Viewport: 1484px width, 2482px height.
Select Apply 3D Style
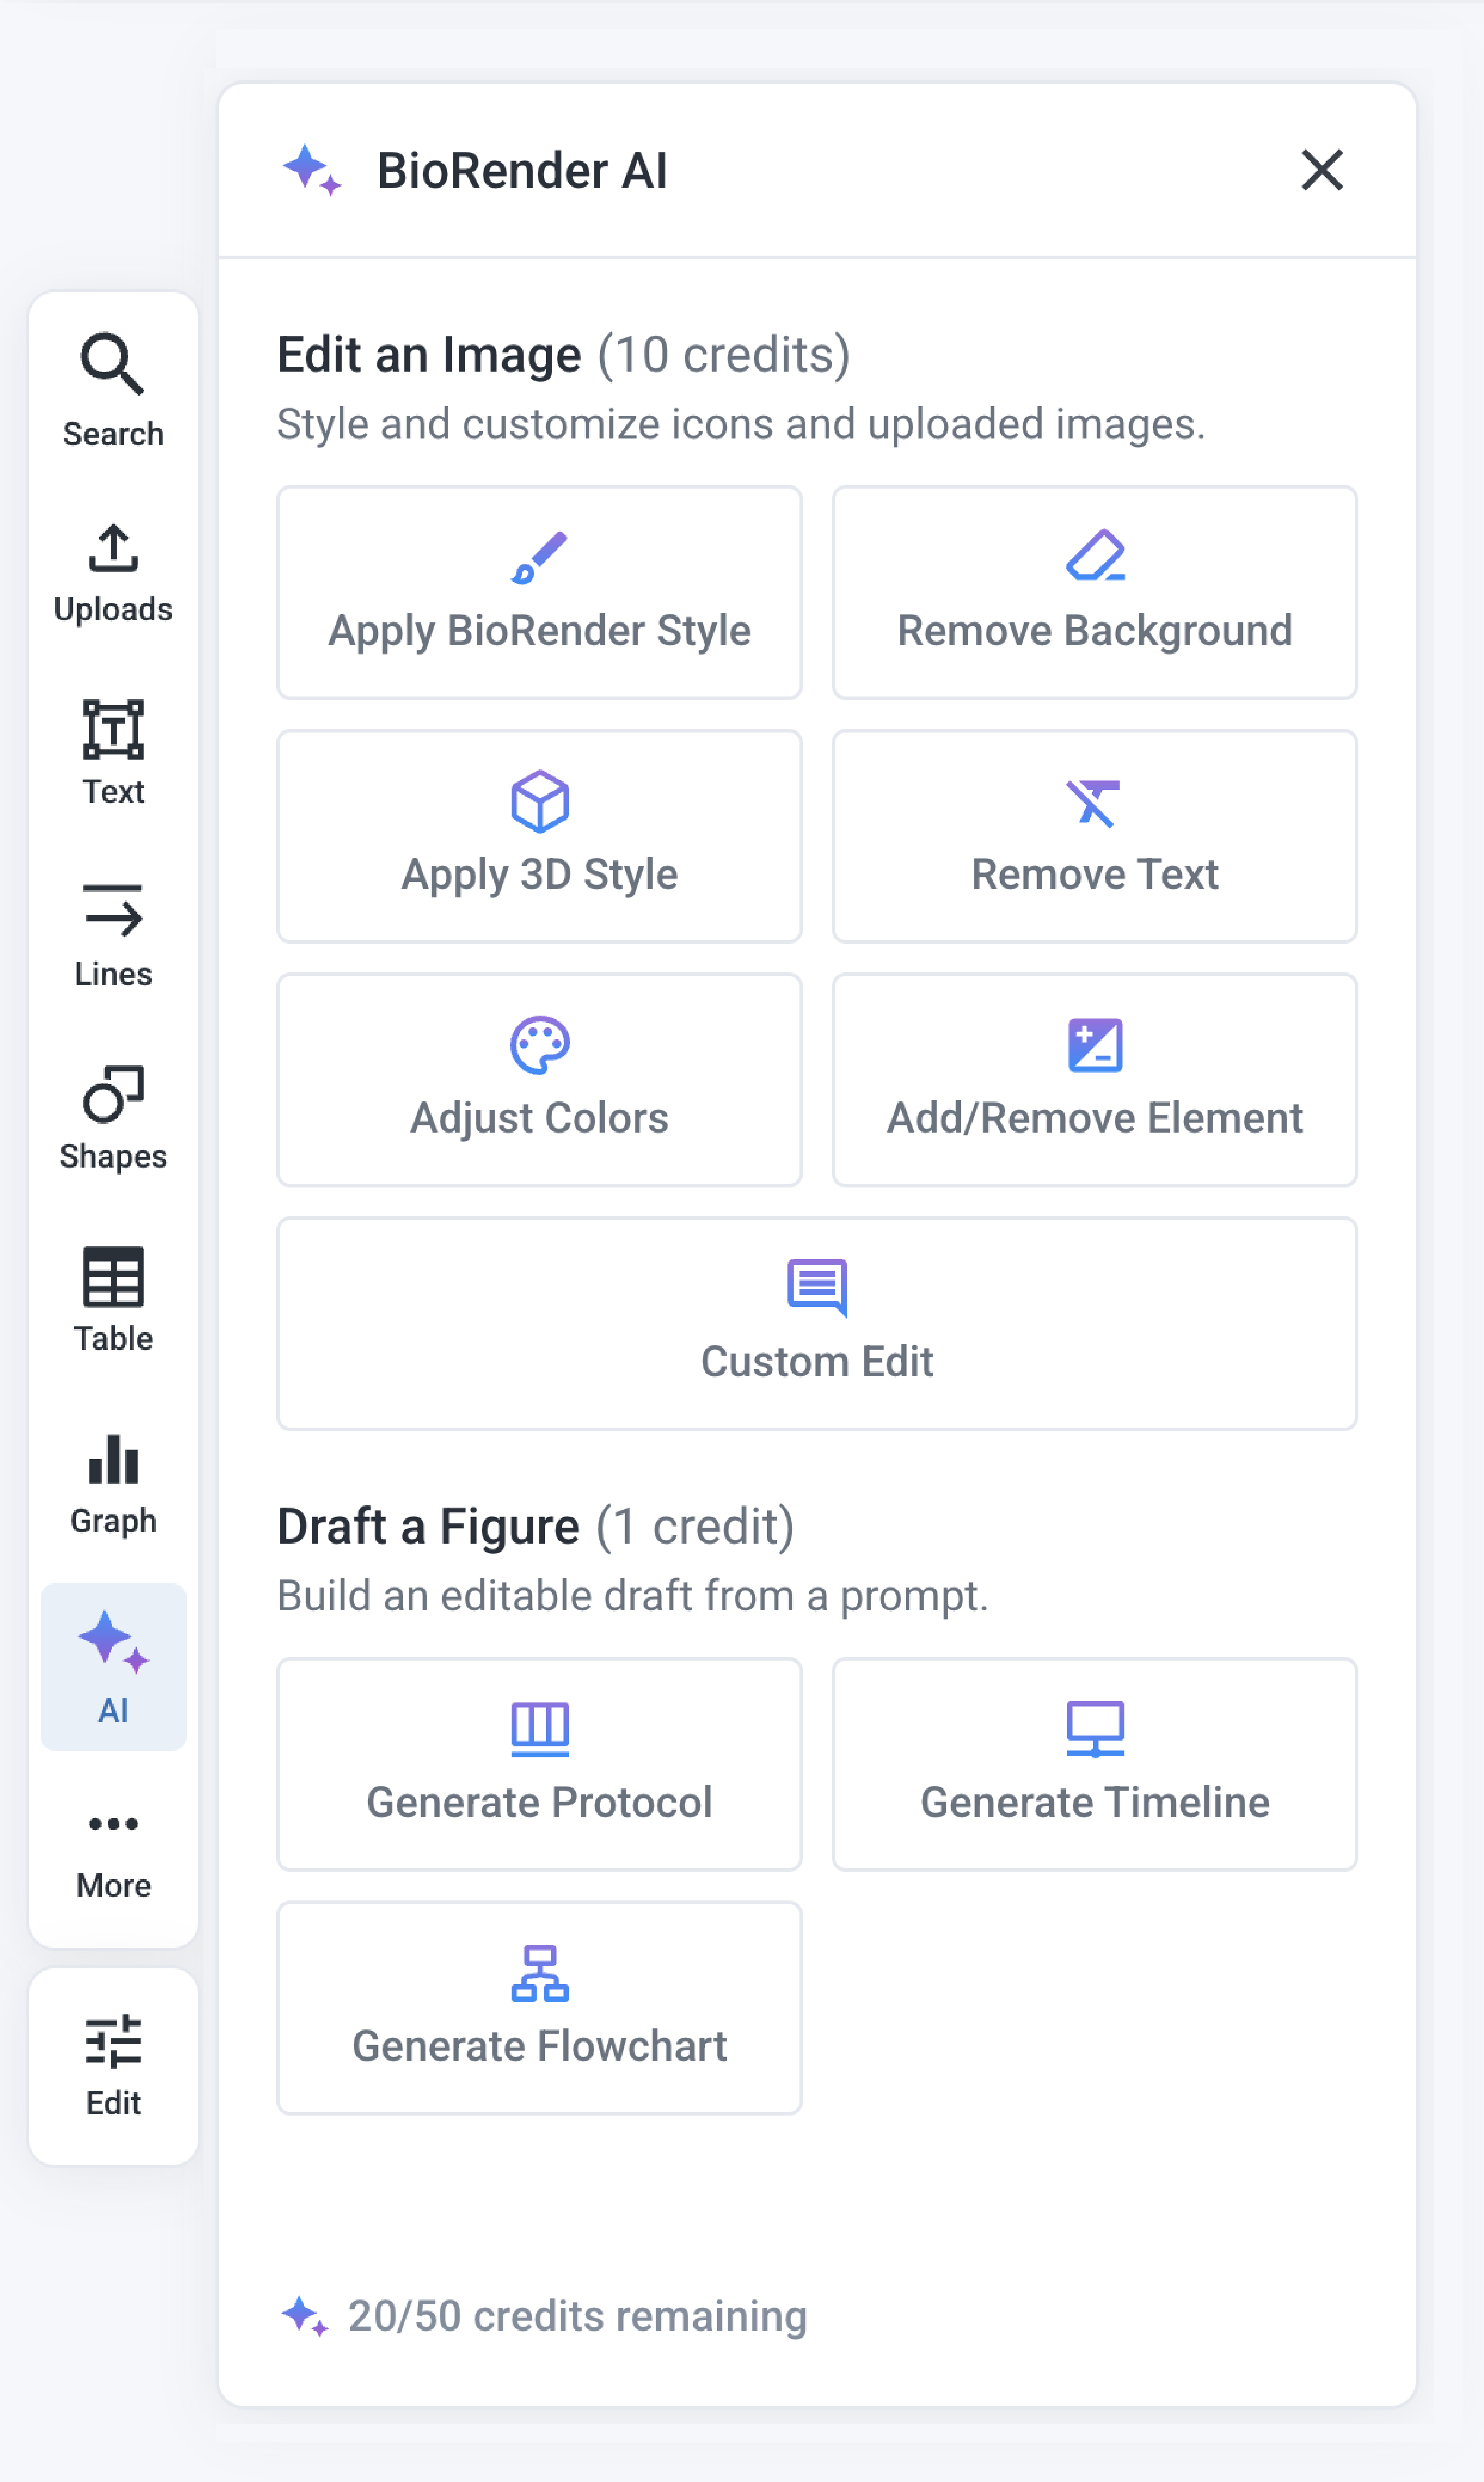(539, 836)
